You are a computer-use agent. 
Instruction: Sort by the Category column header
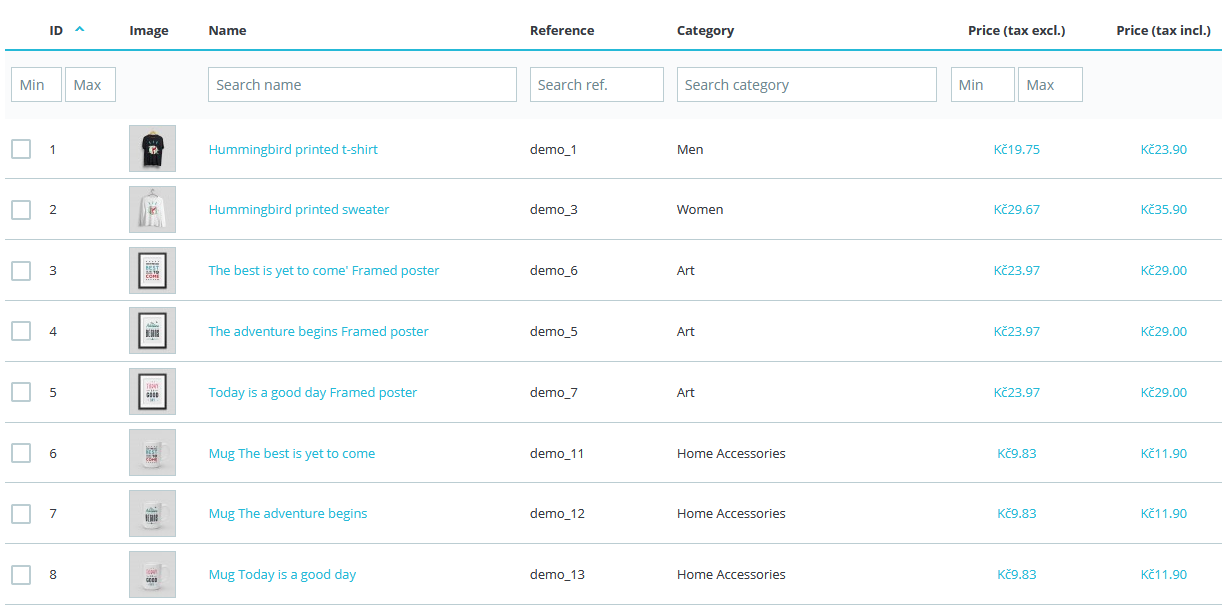[705, 30]
